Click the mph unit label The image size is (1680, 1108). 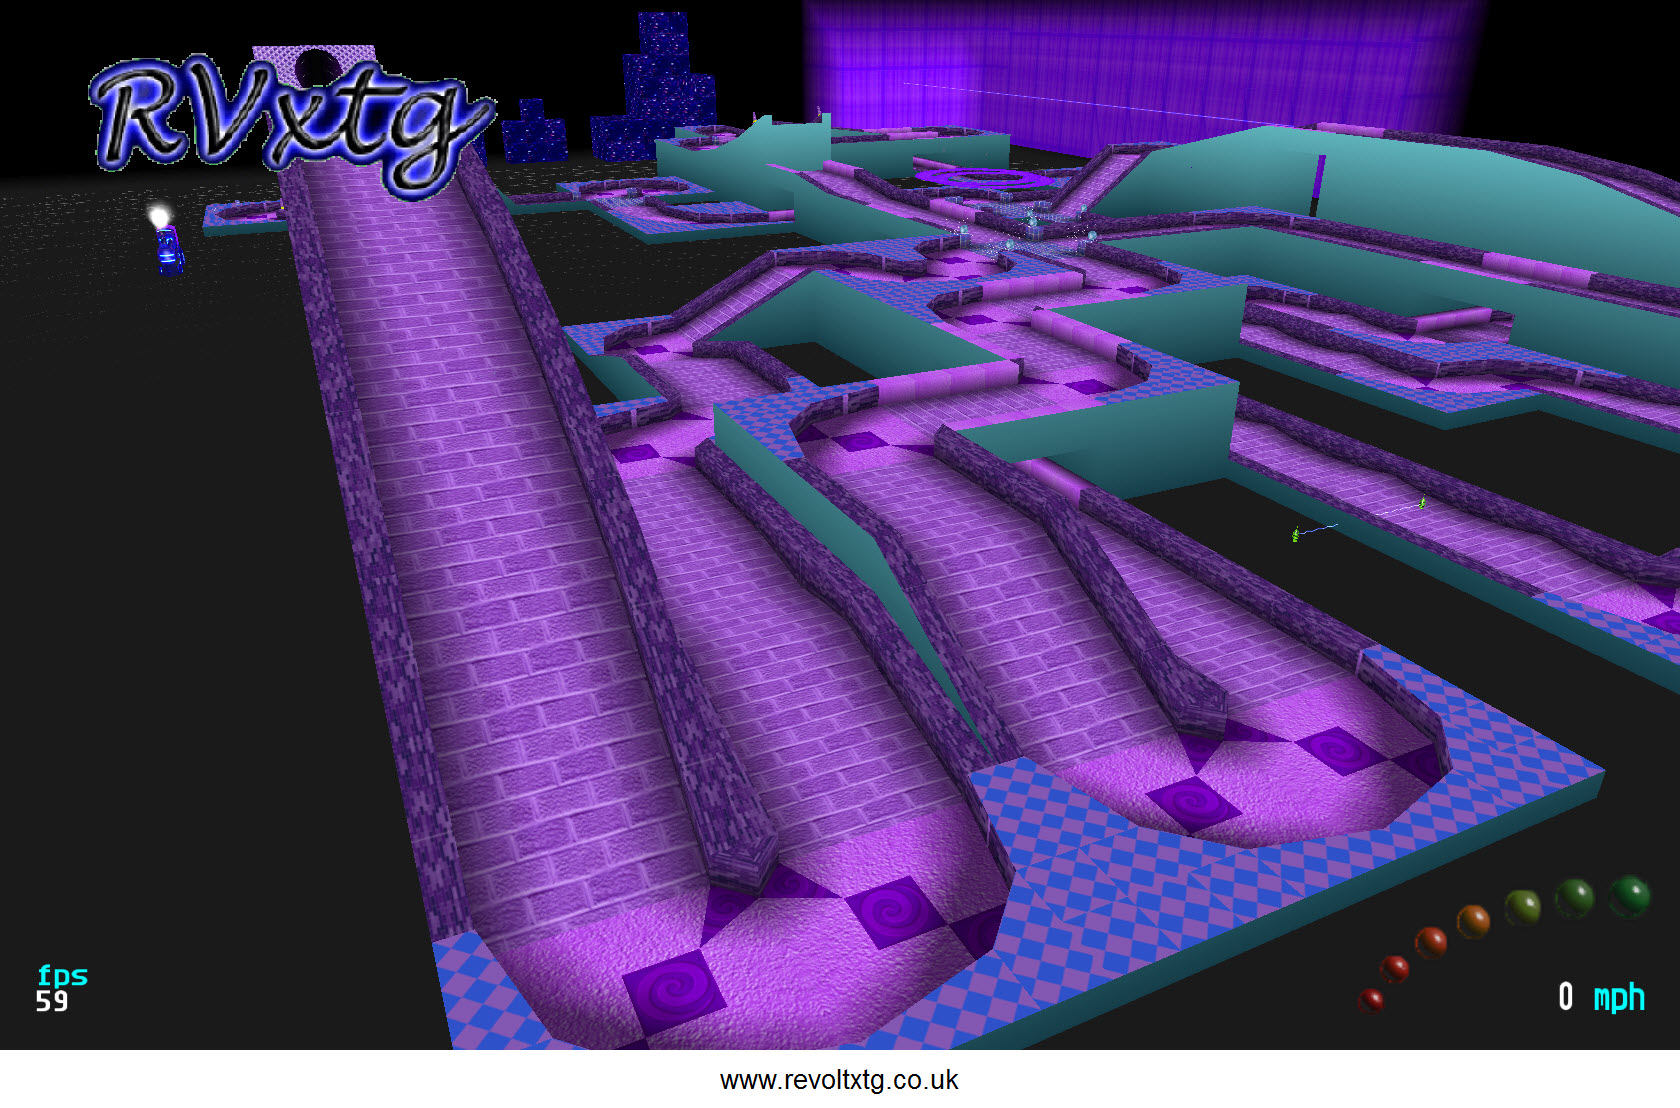[1619, 997]
